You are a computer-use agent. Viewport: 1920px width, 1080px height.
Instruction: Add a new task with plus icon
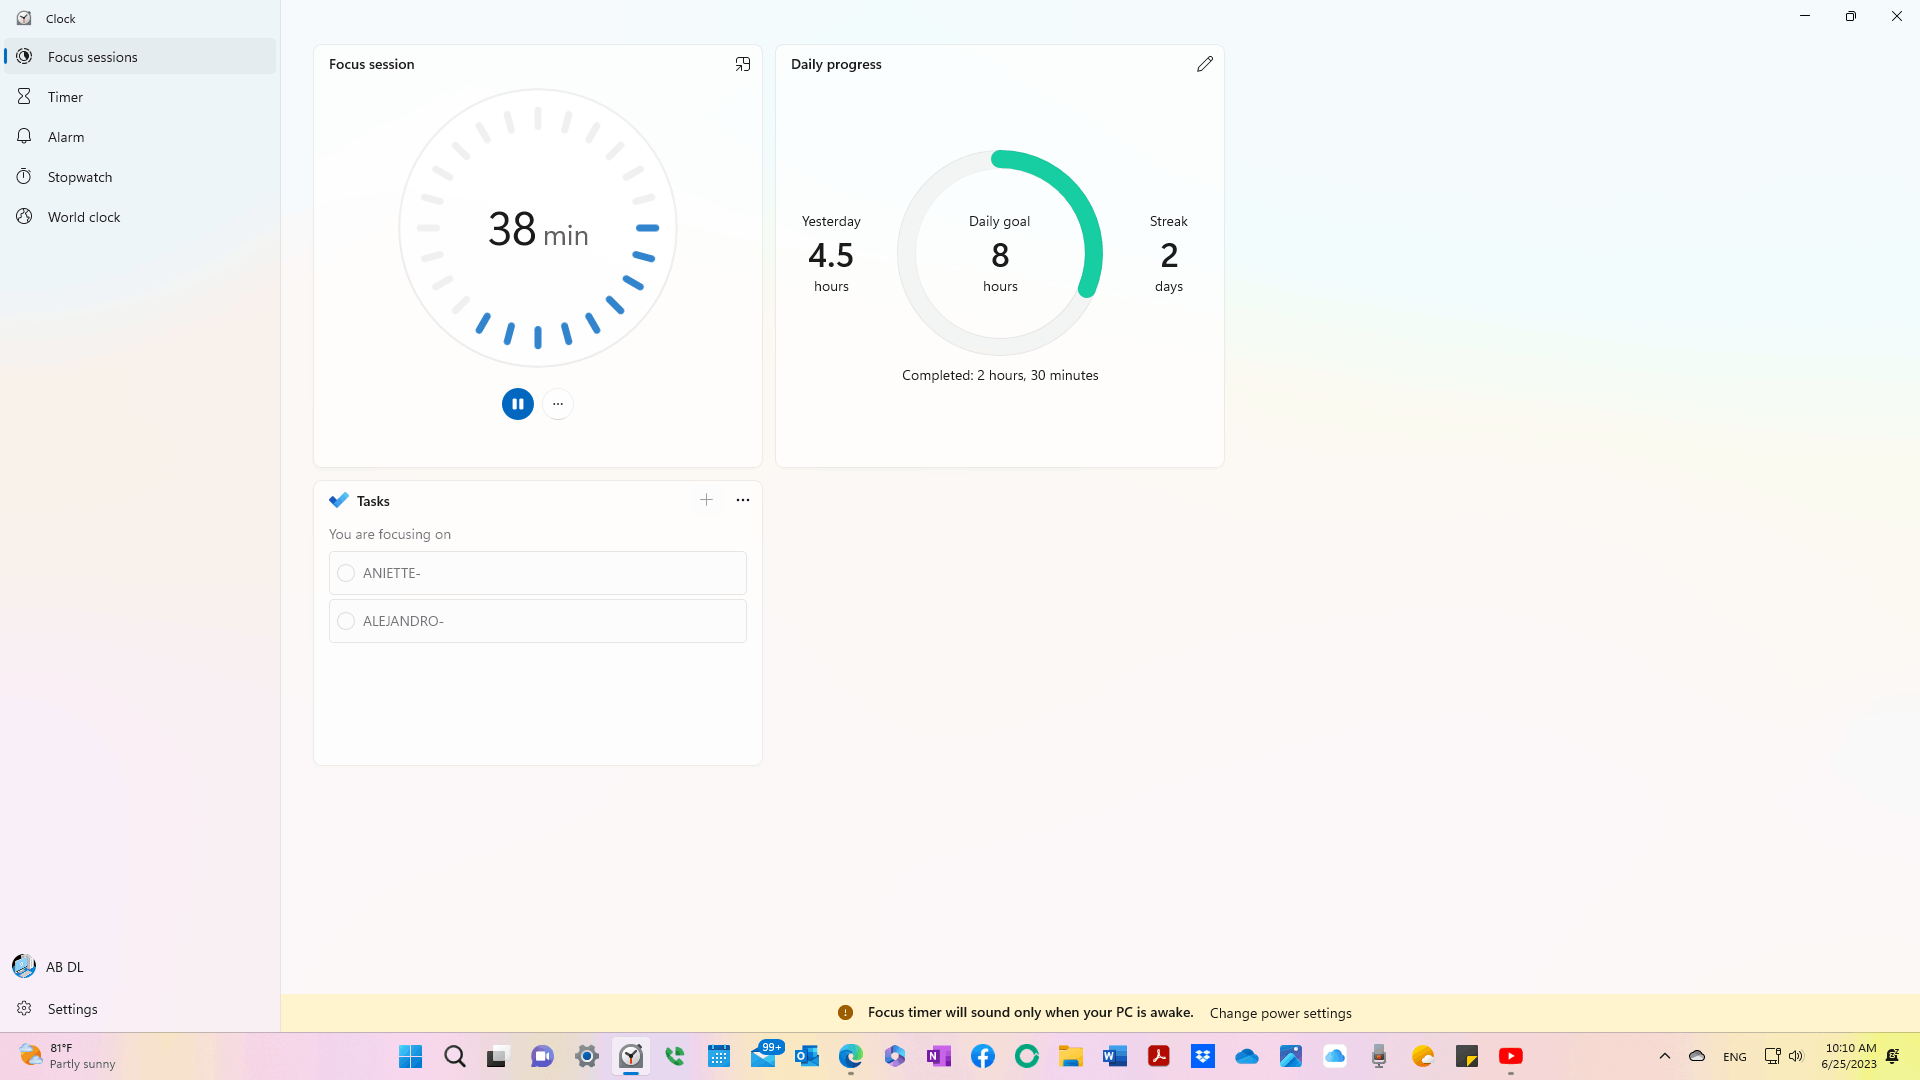point(706,500)
